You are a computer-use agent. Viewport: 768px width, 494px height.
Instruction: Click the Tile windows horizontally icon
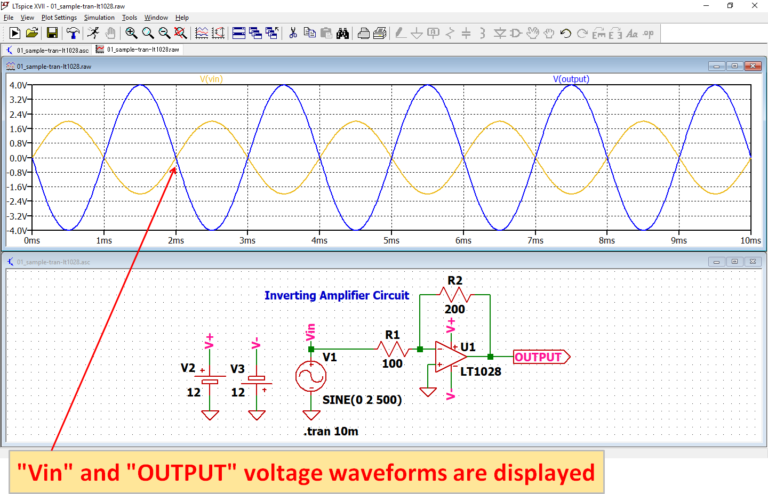239,33
